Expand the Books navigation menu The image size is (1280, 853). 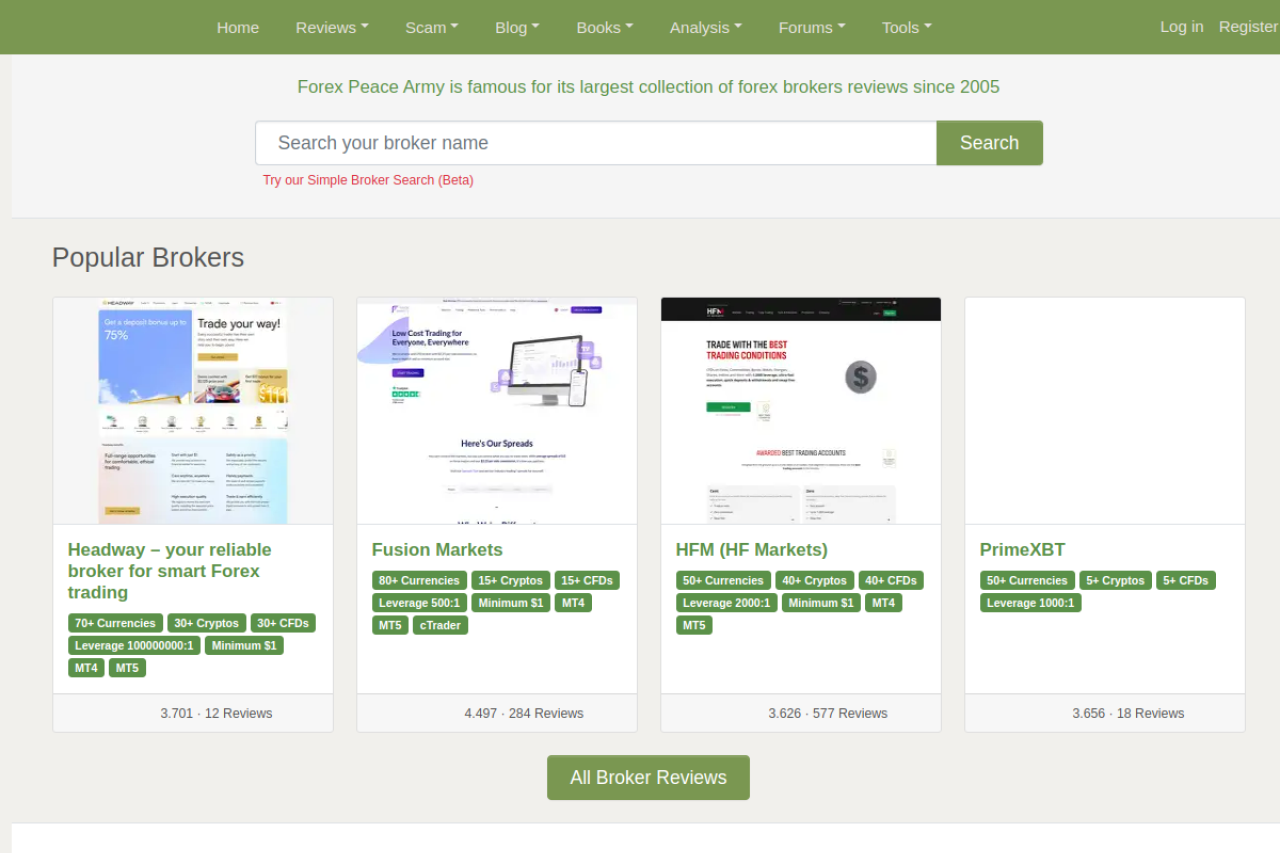[x=604, y=27]
